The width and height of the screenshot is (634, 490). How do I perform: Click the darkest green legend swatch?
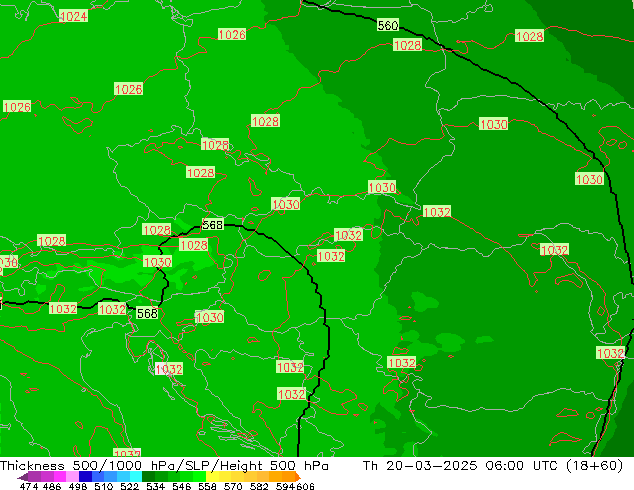pos(148,476)
